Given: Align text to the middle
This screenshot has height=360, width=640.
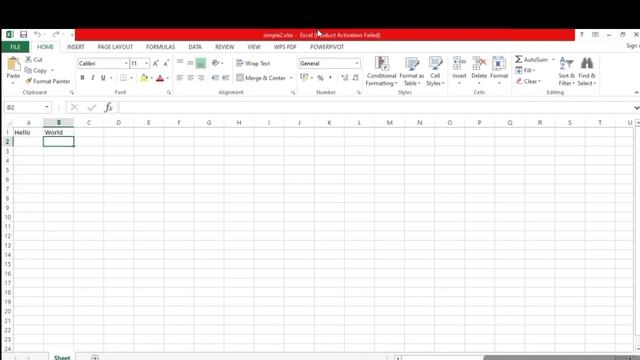Looking at the screenshot, I should [190, 63].
